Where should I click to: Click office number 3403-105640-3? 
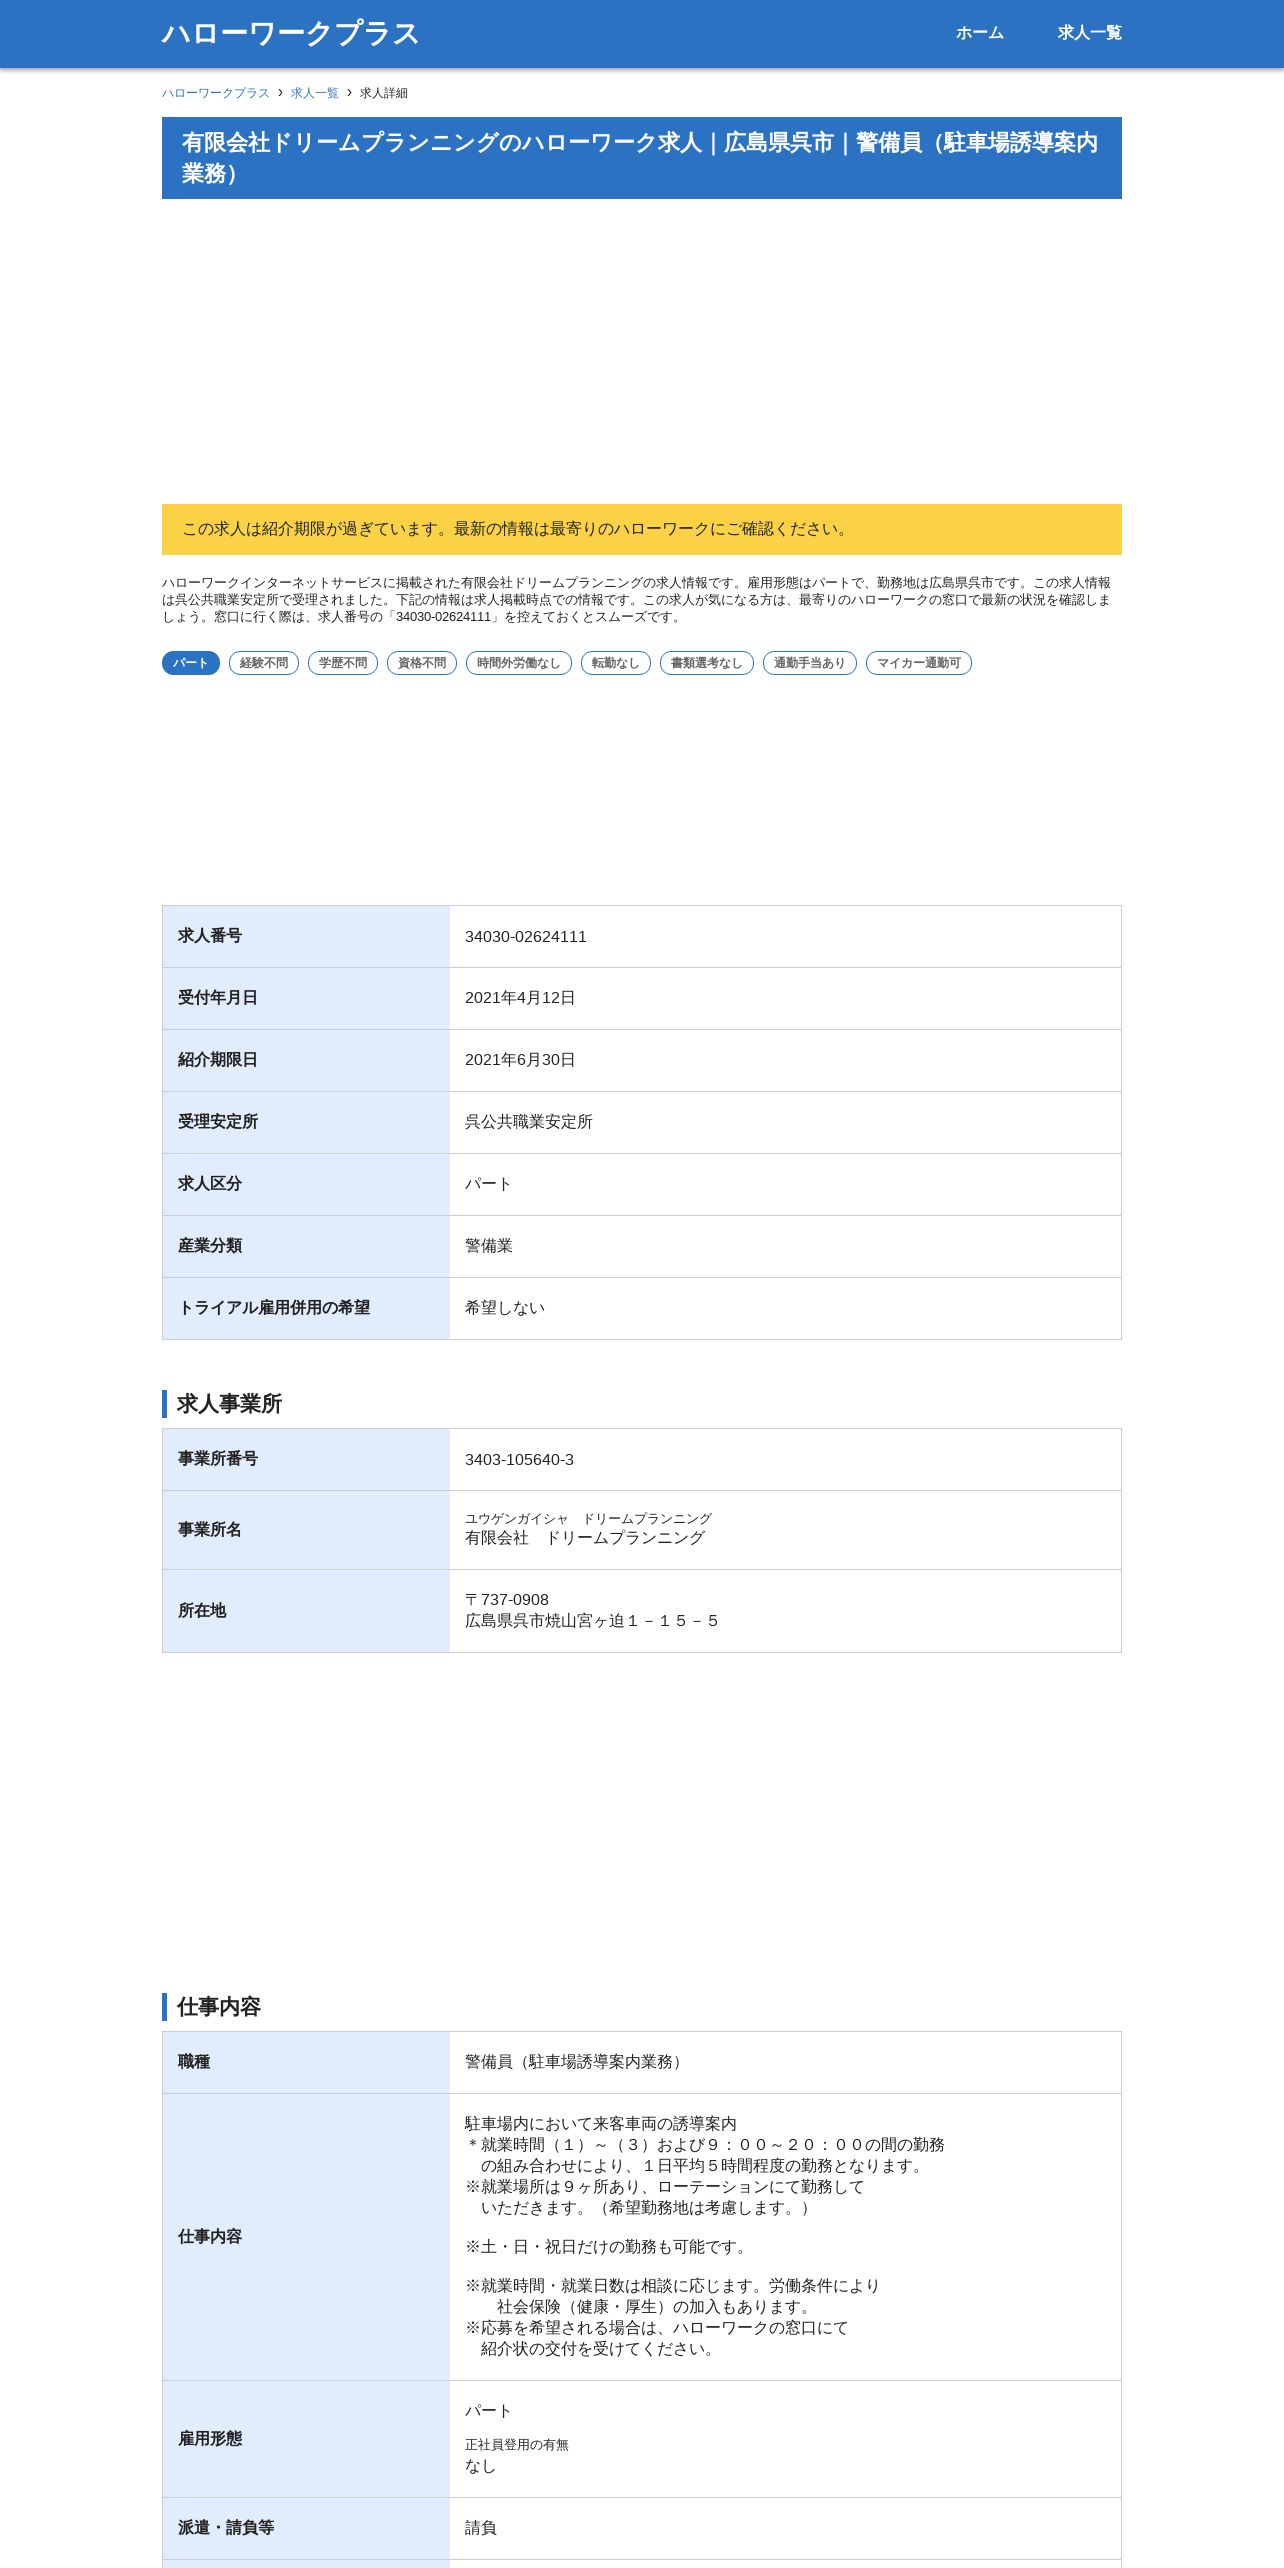coord(520,1460)
